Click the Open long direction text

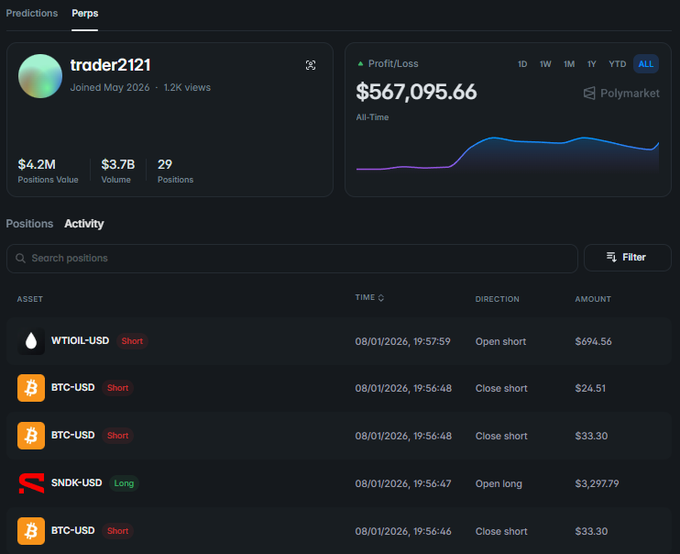click(499, 484)
